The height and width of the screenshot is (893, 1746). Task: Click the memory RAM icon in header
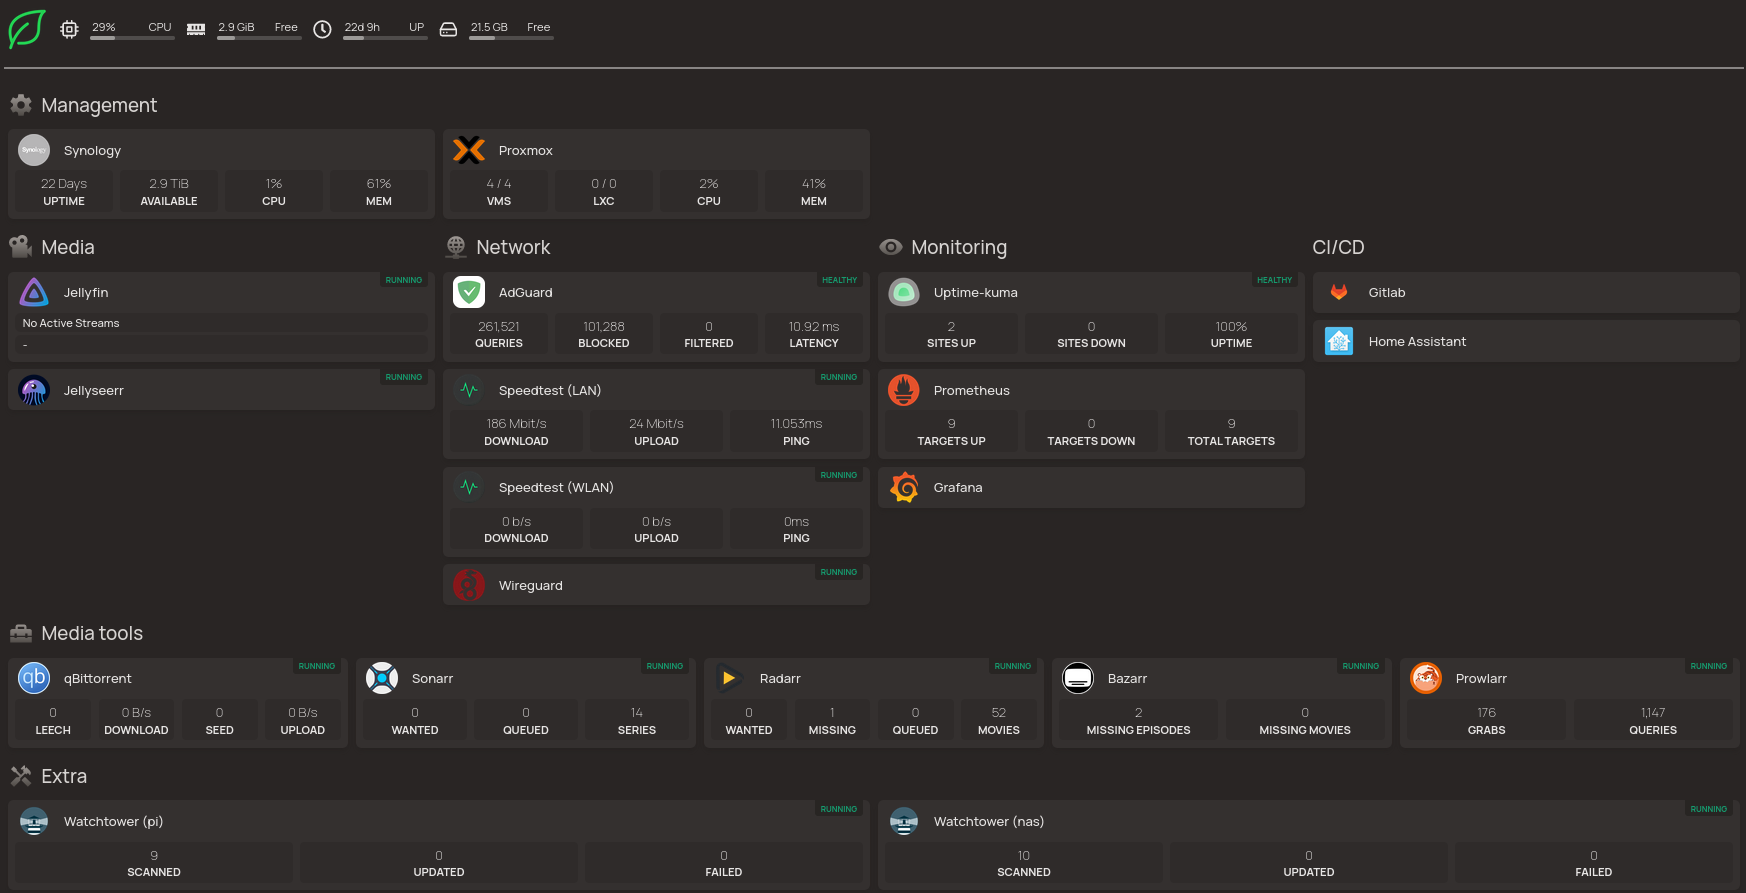[196, 30]
